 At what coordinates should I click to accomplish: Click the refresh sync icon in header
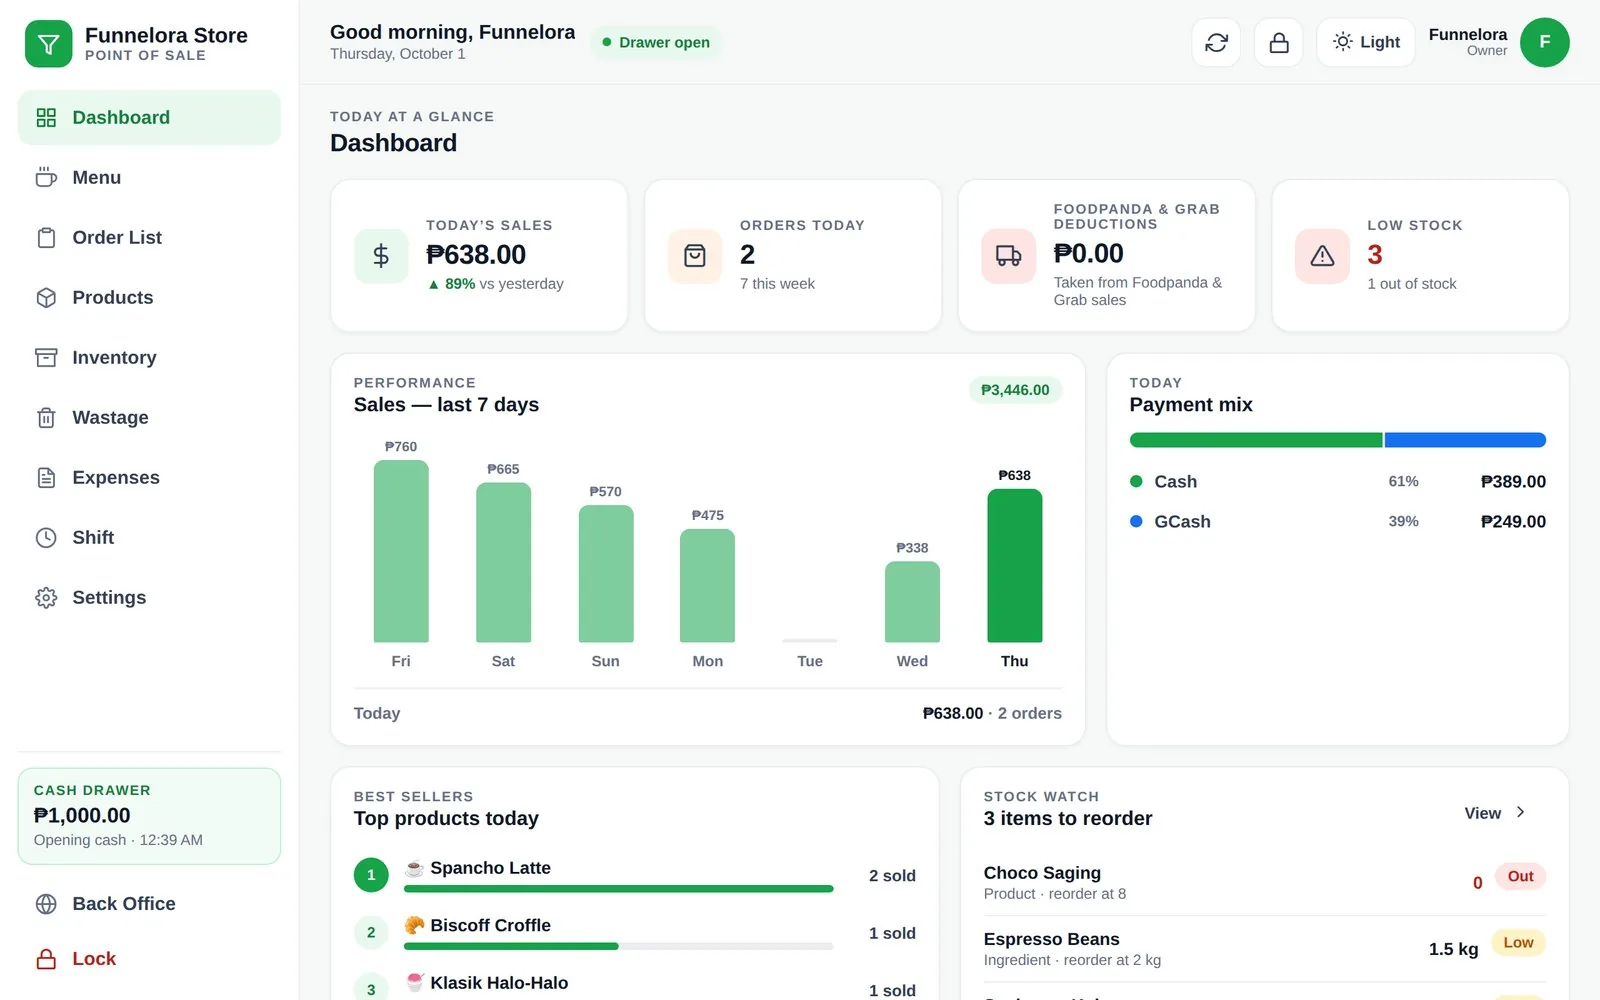(1216, 43)
